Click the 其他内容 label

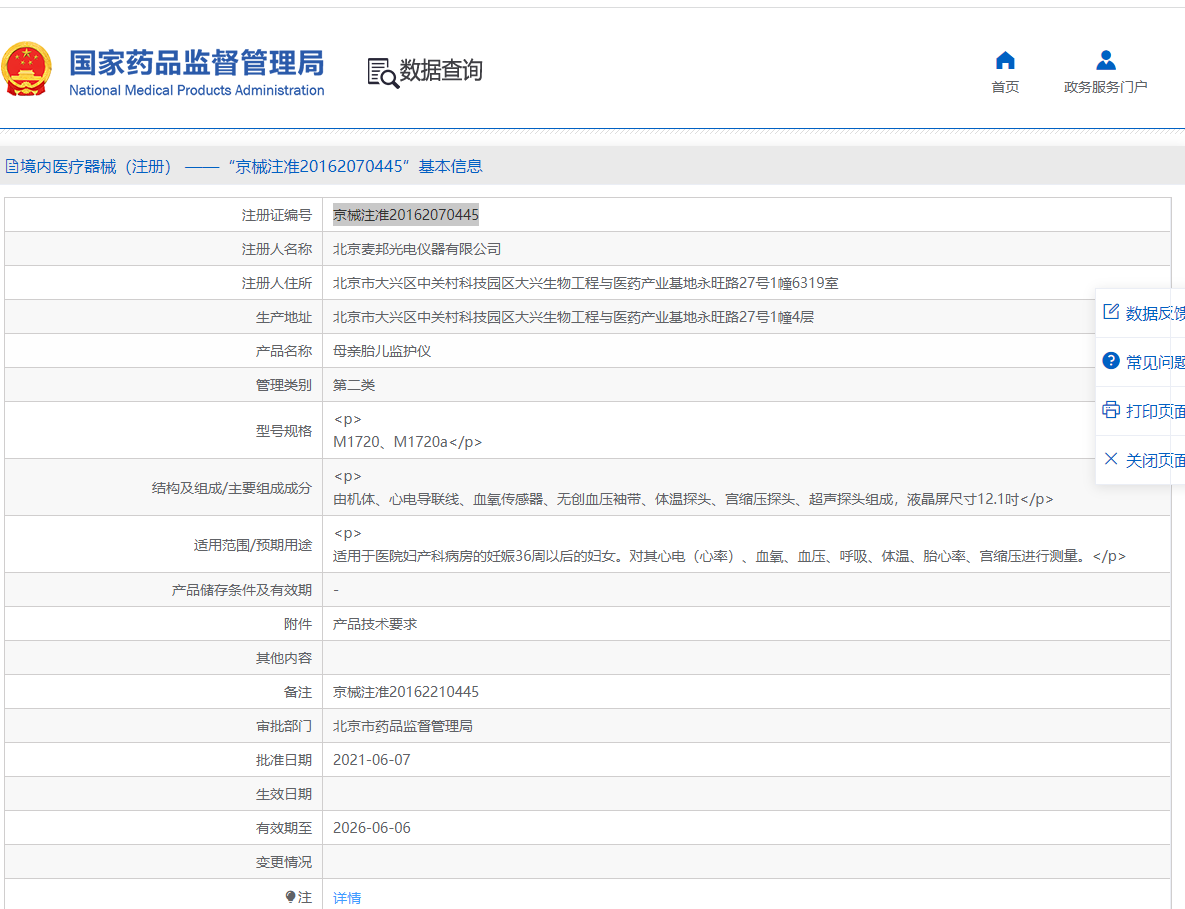click(x=283, y=658)
